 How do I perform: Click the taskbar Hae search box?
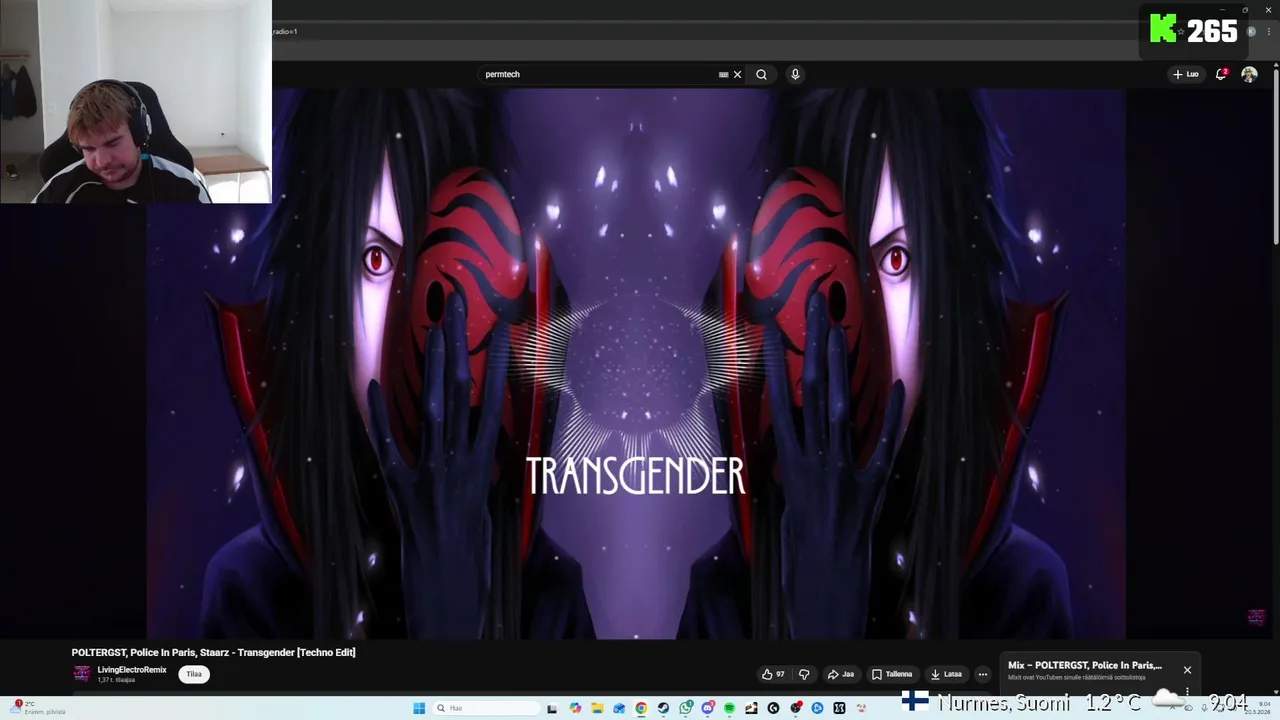point(487,708)
